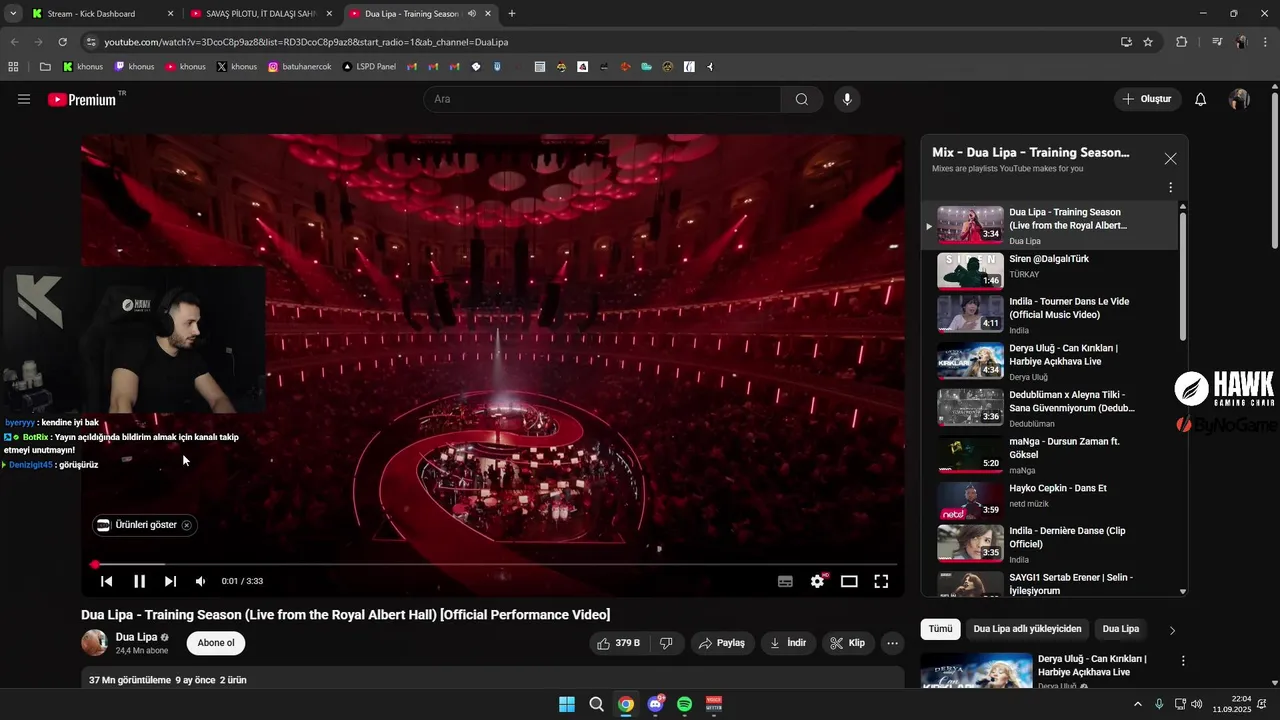Select the Dua Lipa filter chip

pos(1120,629)
